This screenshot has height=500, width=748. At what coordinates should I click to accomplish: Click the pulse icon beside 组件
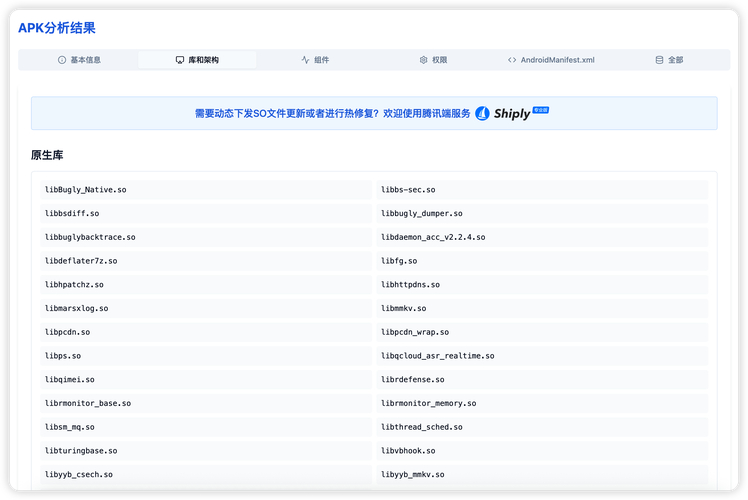click(x=305, y=60)
